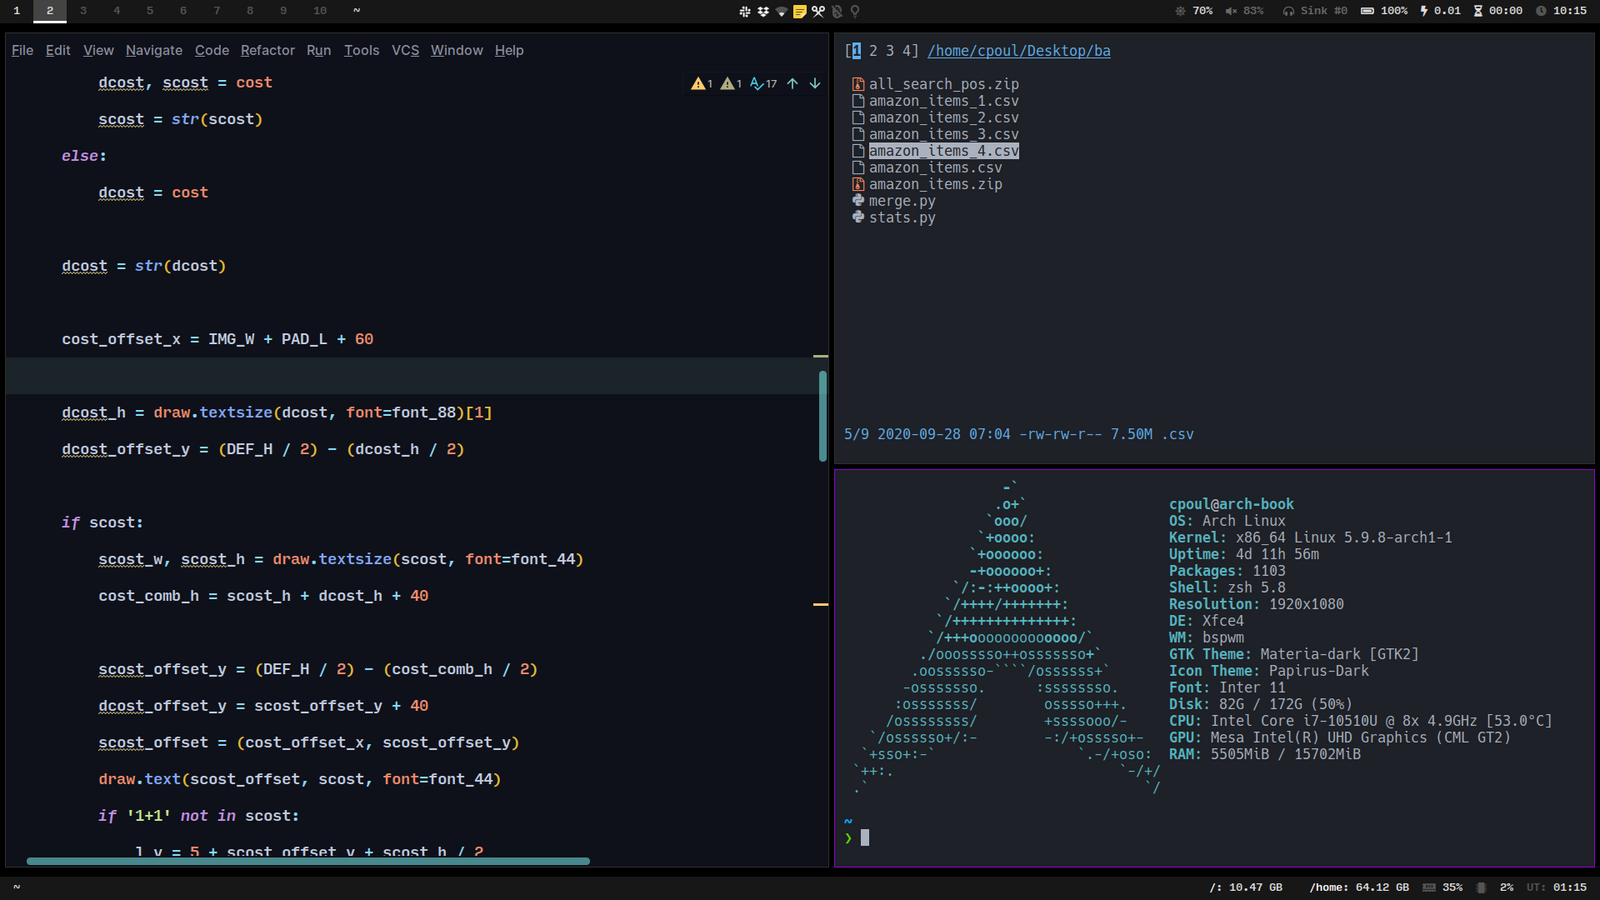Image resolution: width=1600 pixels, height=900 pixels.
Task: Click the /home: 64.12 GB disk entry
Action: (1359, 887)
